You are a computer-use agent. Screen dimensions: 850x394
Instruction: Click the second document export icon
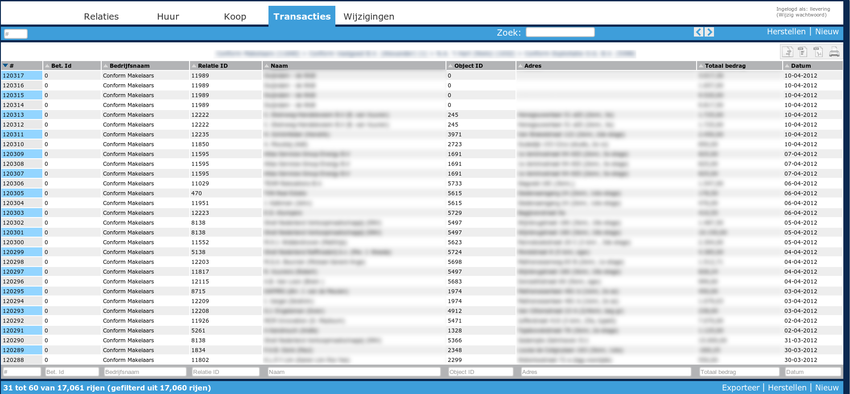click(x=802, y=52)
